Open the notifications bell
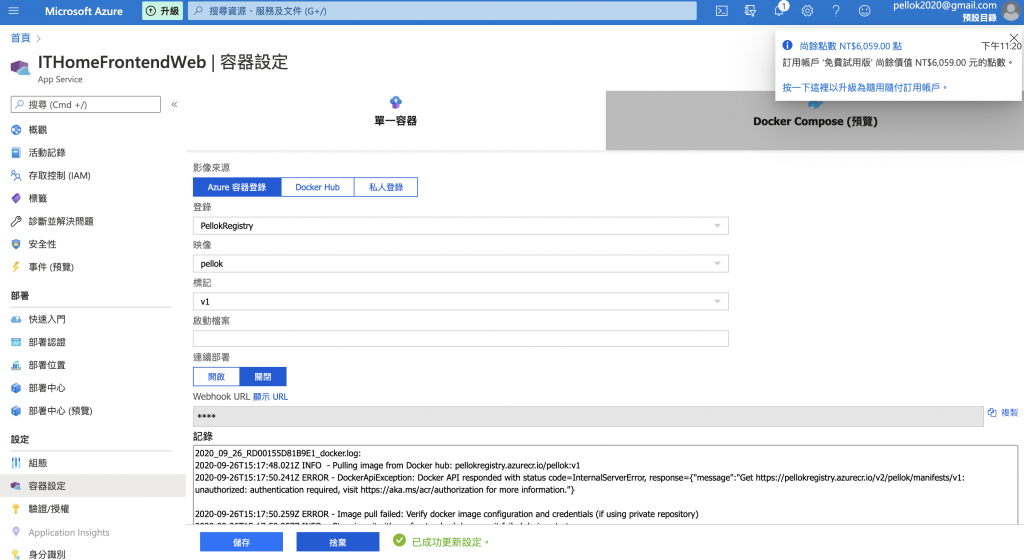This screenshot has width=1024, height=560. (778, 11)
